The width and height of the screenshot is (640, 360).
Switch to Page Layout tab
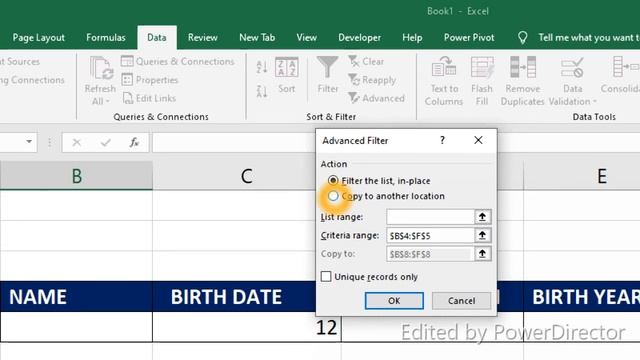[38, 38]
